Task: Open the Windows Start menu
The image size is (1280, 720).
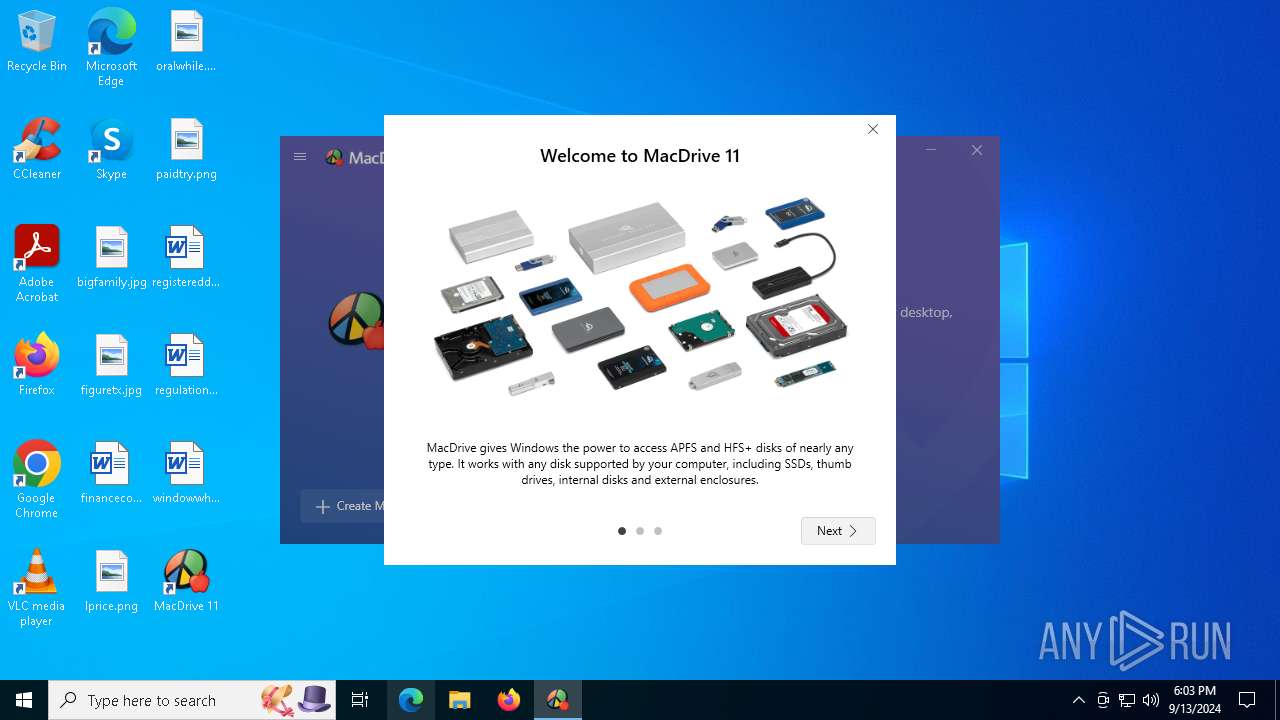Action: pyautogui.click(x=24, y=700)
